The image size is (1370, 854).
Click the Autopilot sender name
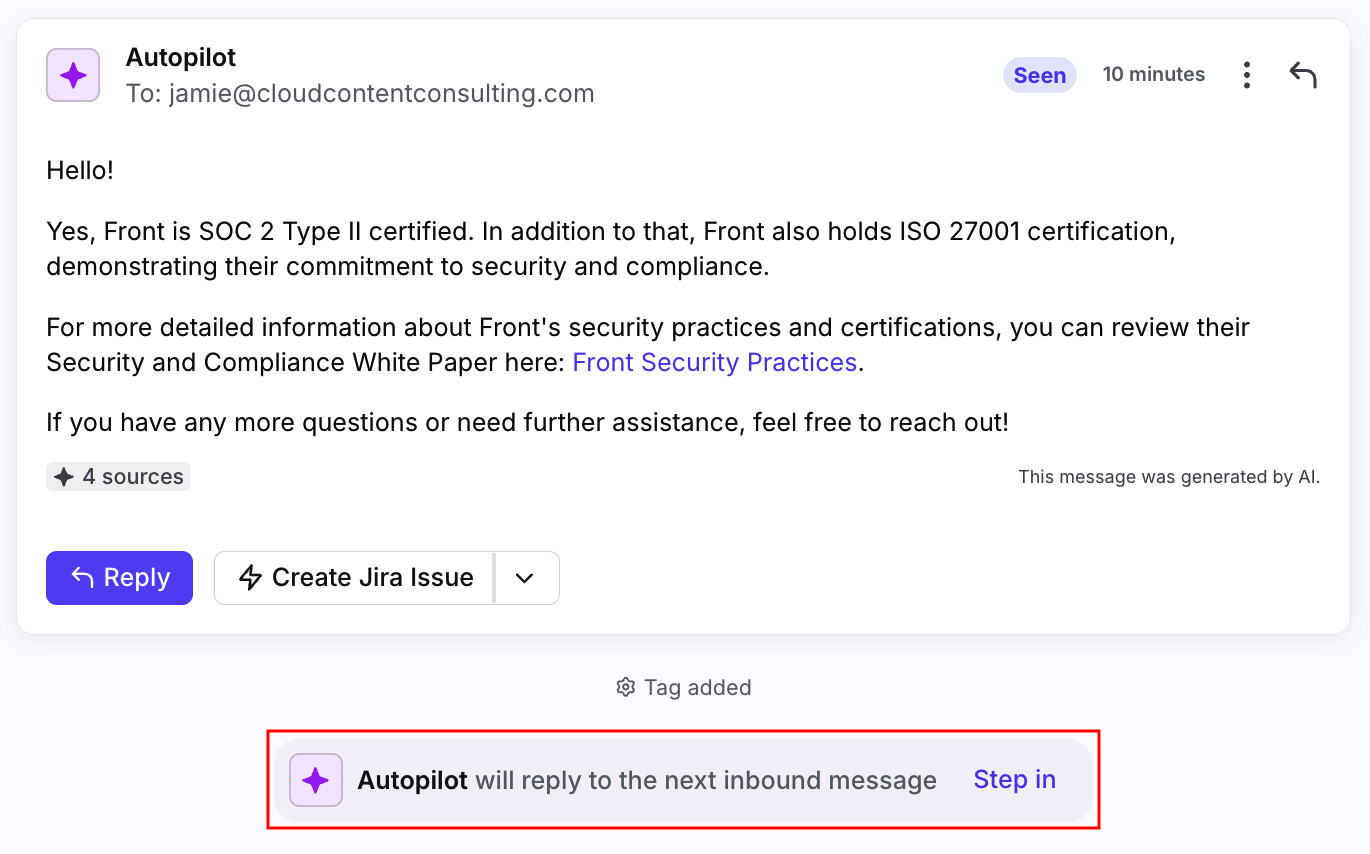click(181, 57)
